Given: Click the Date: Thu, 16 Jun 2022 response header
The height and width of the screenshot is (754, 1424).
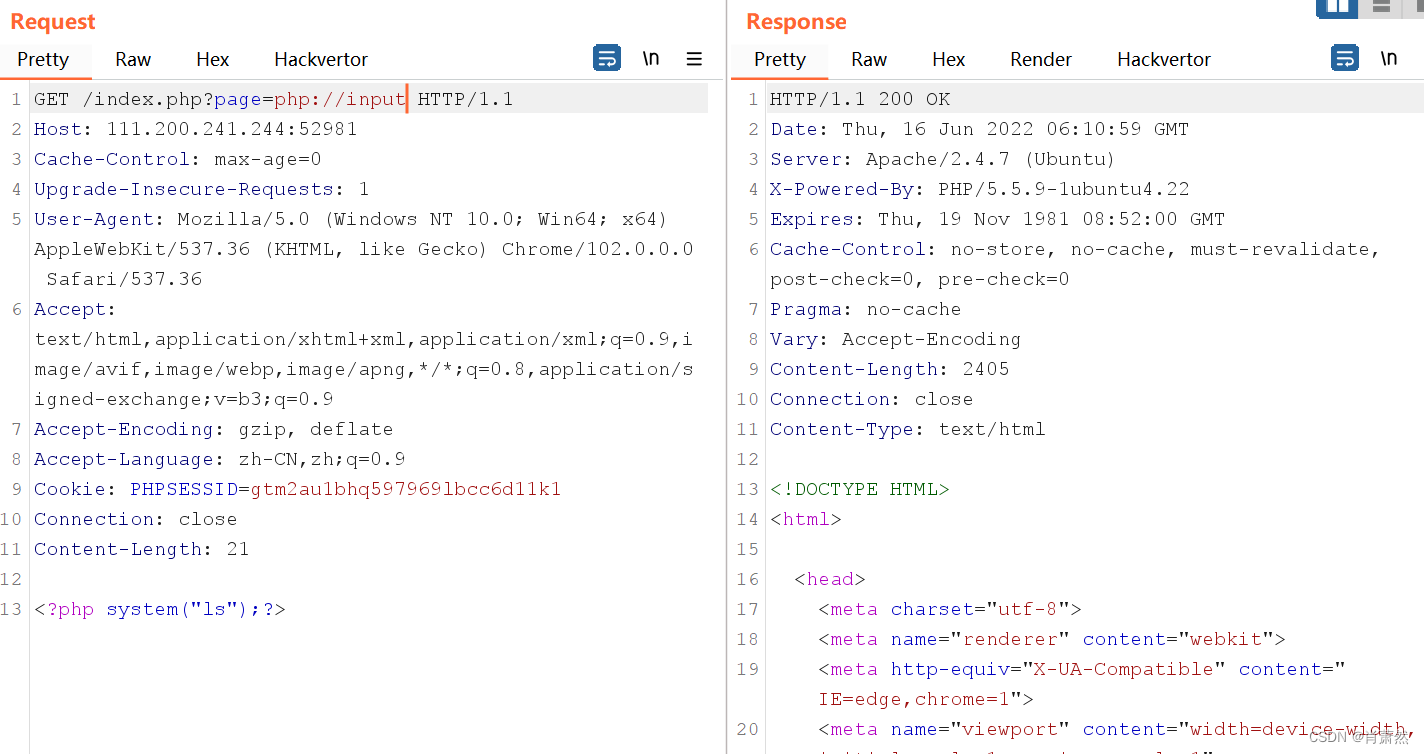Looking at the screenshot, I should tap(979, 129).
